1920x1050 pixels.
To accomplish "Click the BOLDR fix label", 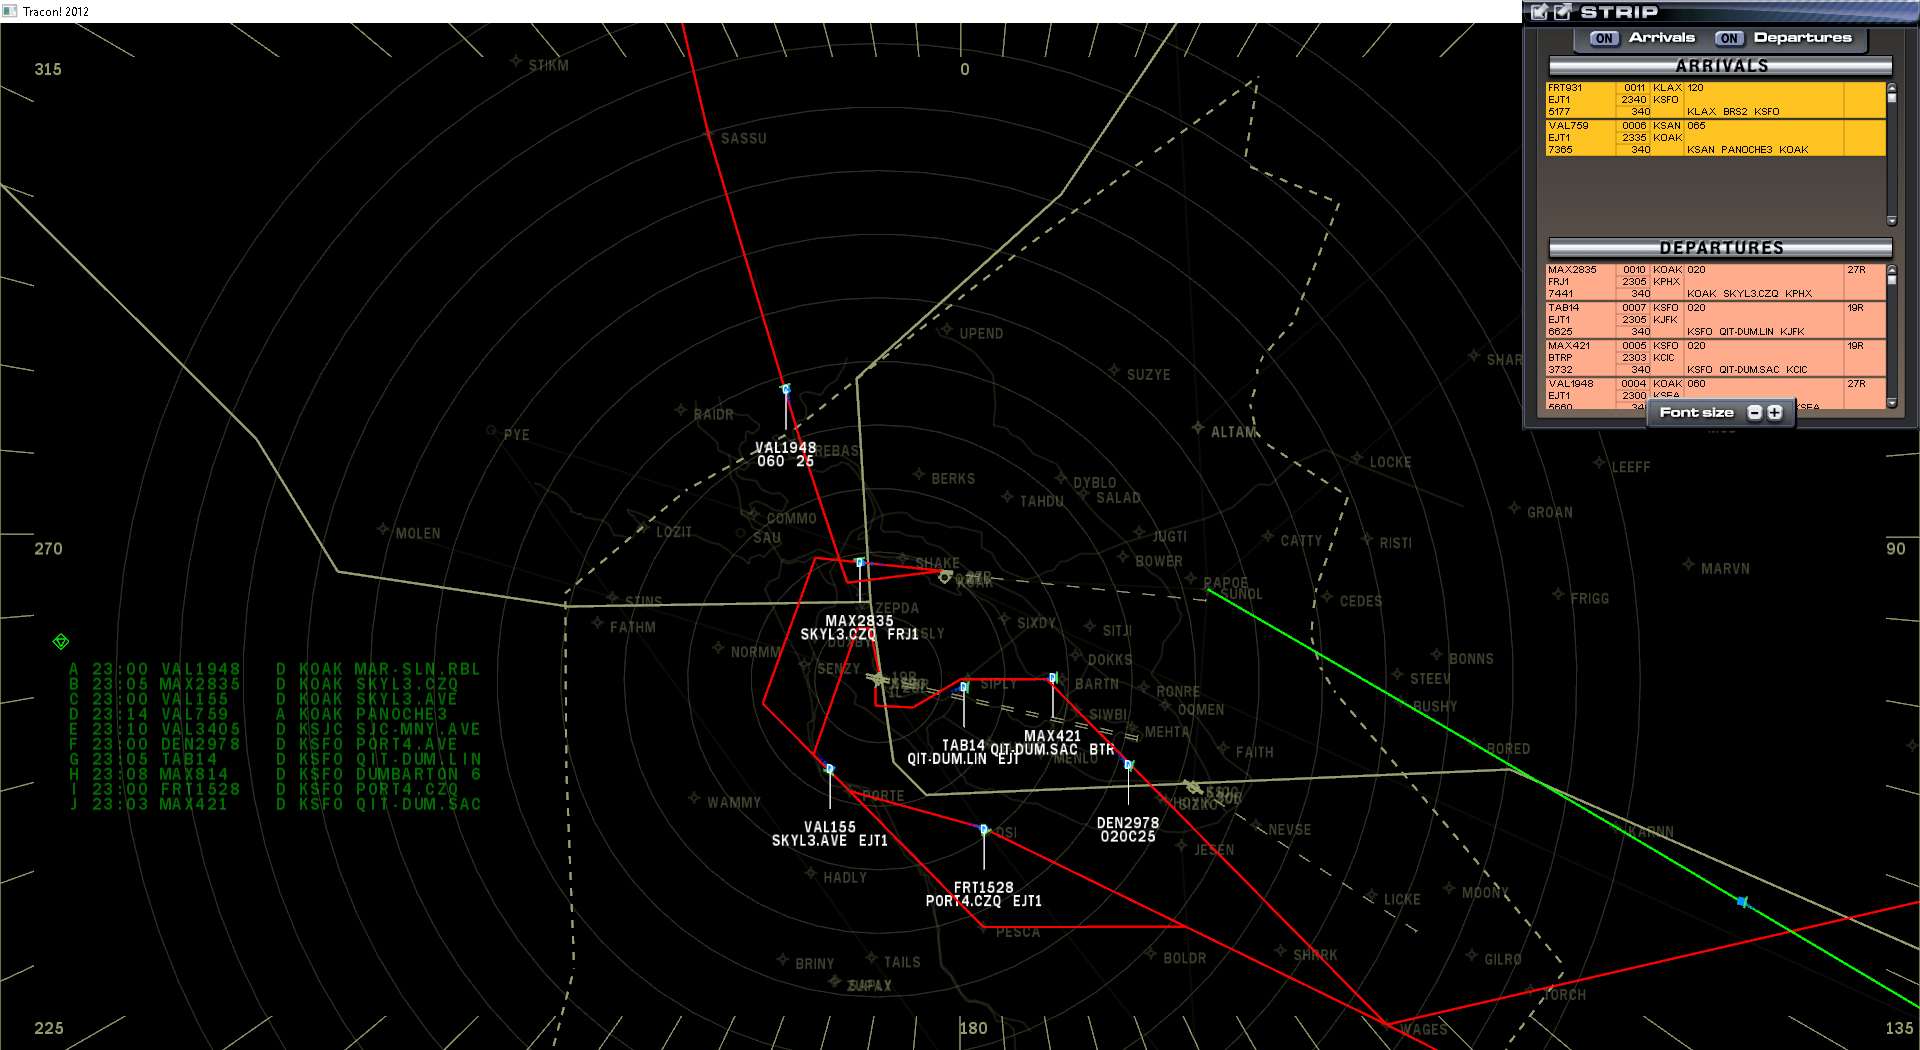I will tap(1185, 958).
